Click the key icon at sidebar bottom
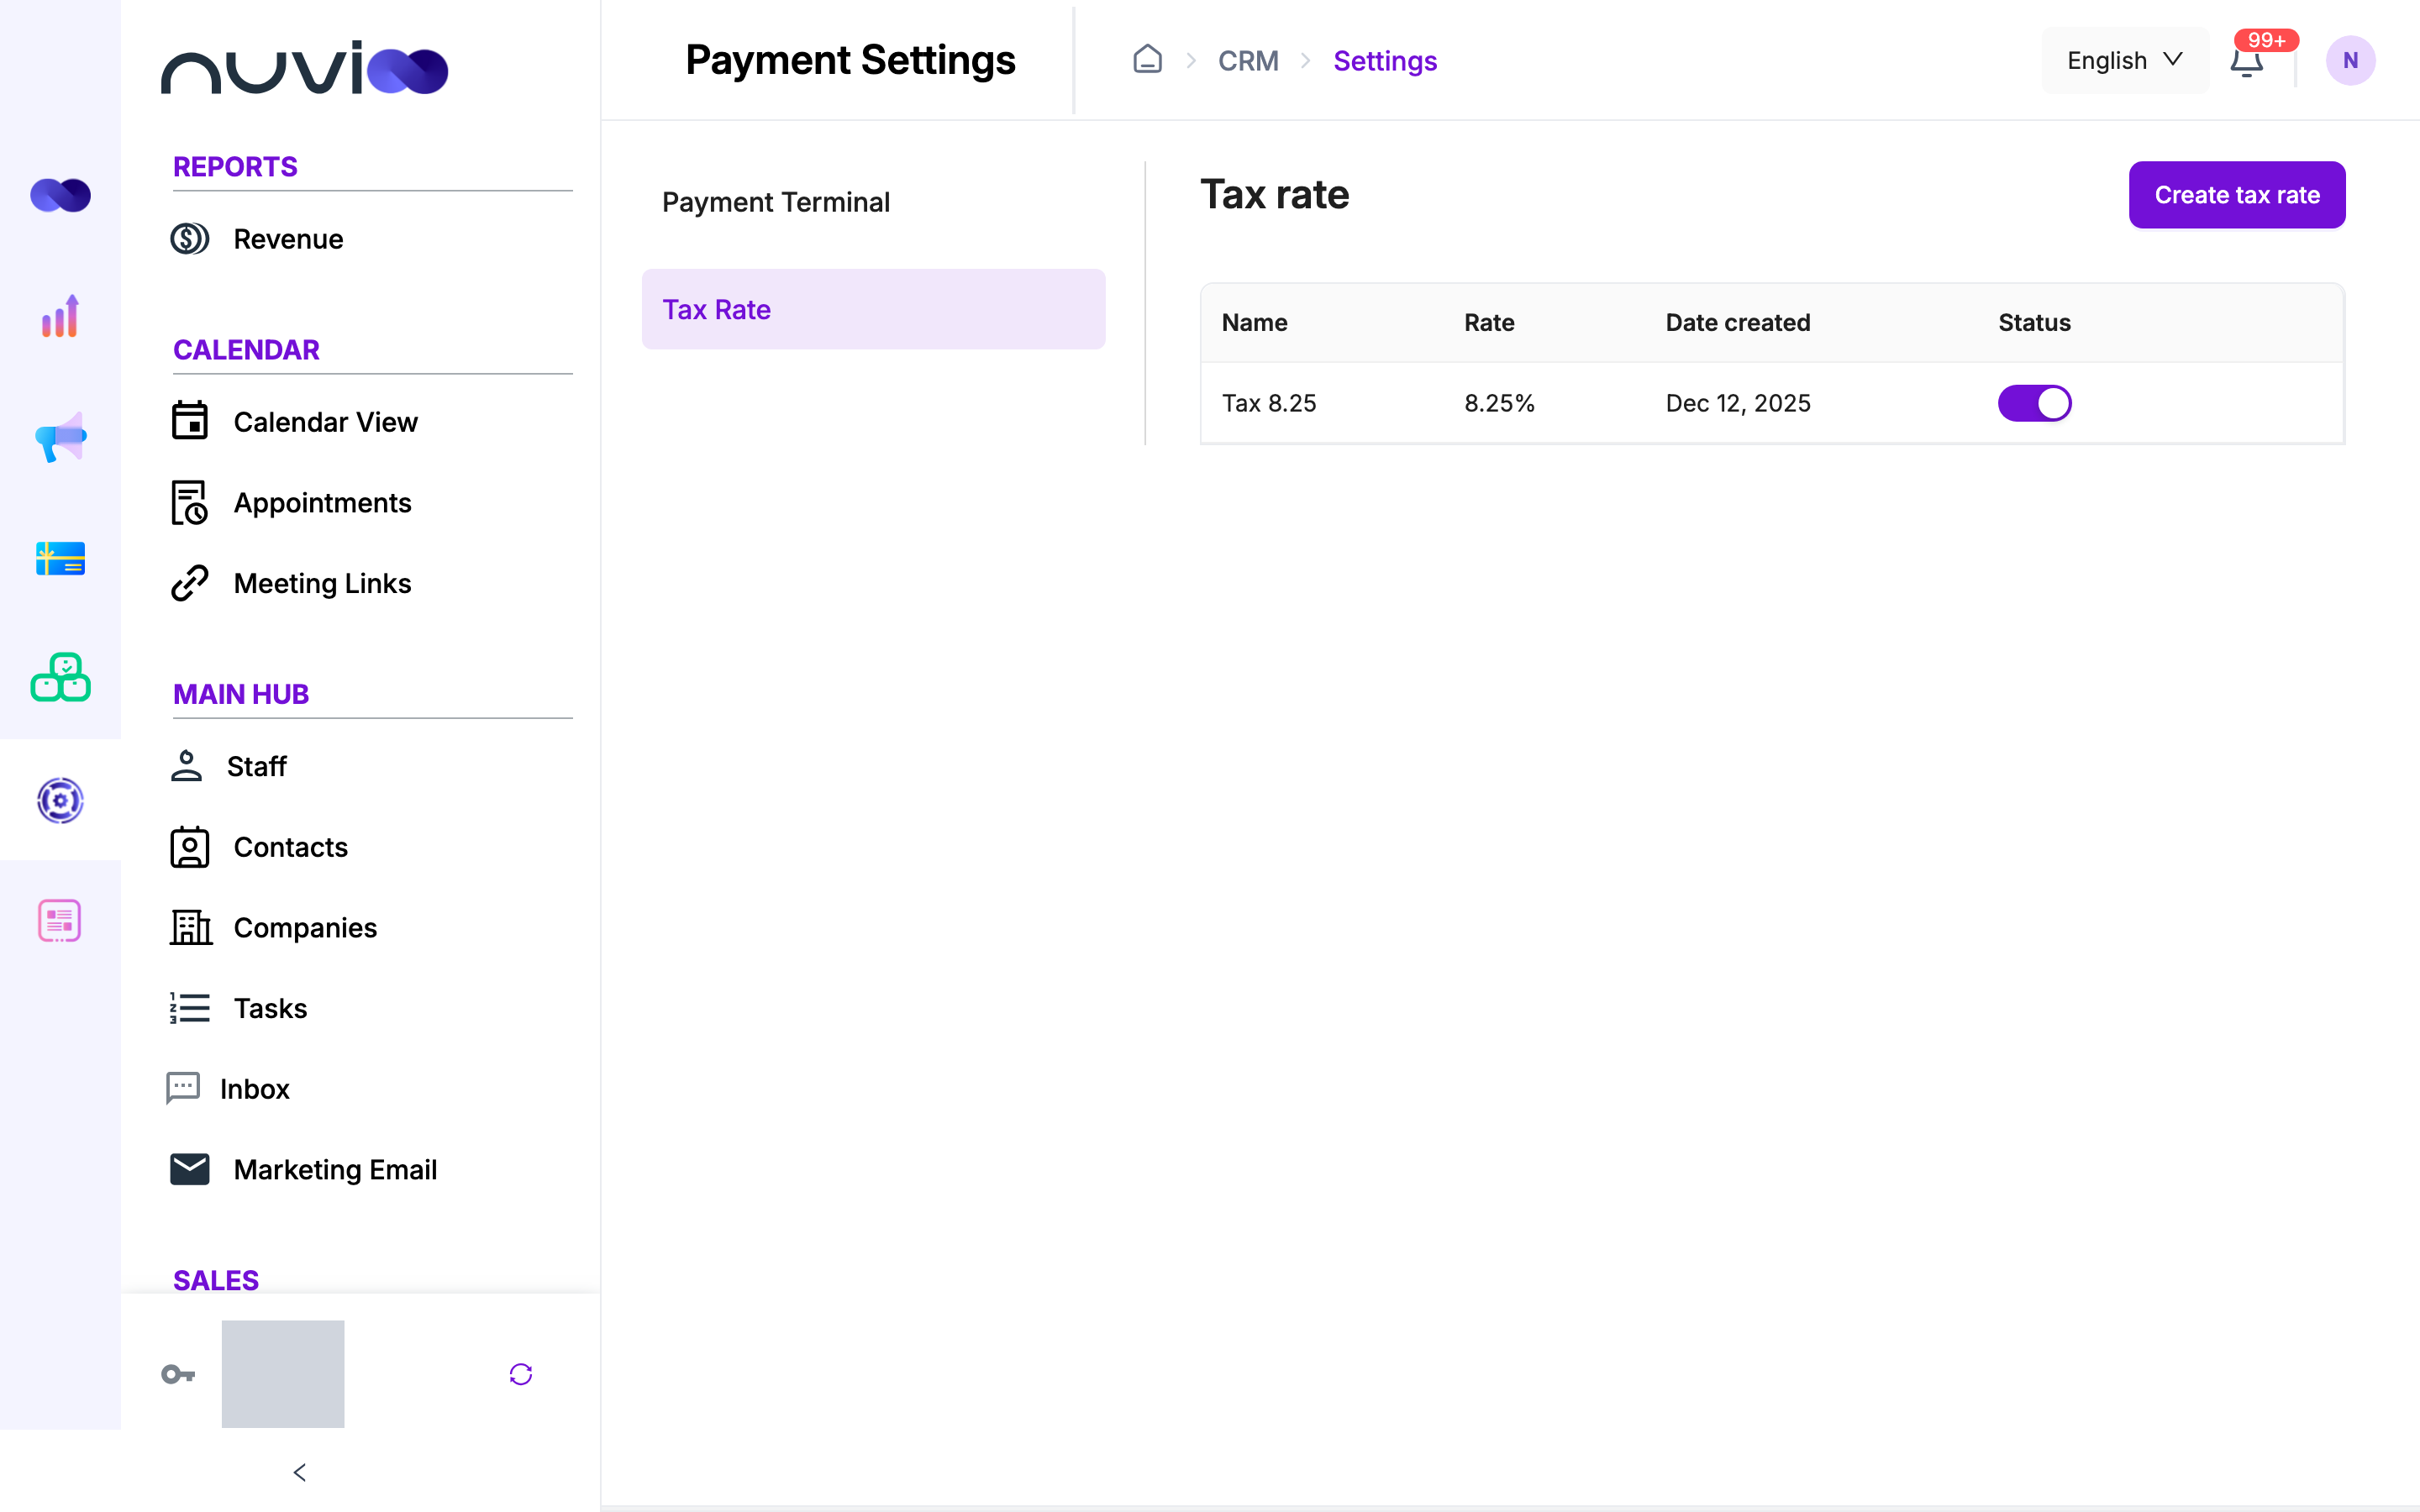 178,1374
